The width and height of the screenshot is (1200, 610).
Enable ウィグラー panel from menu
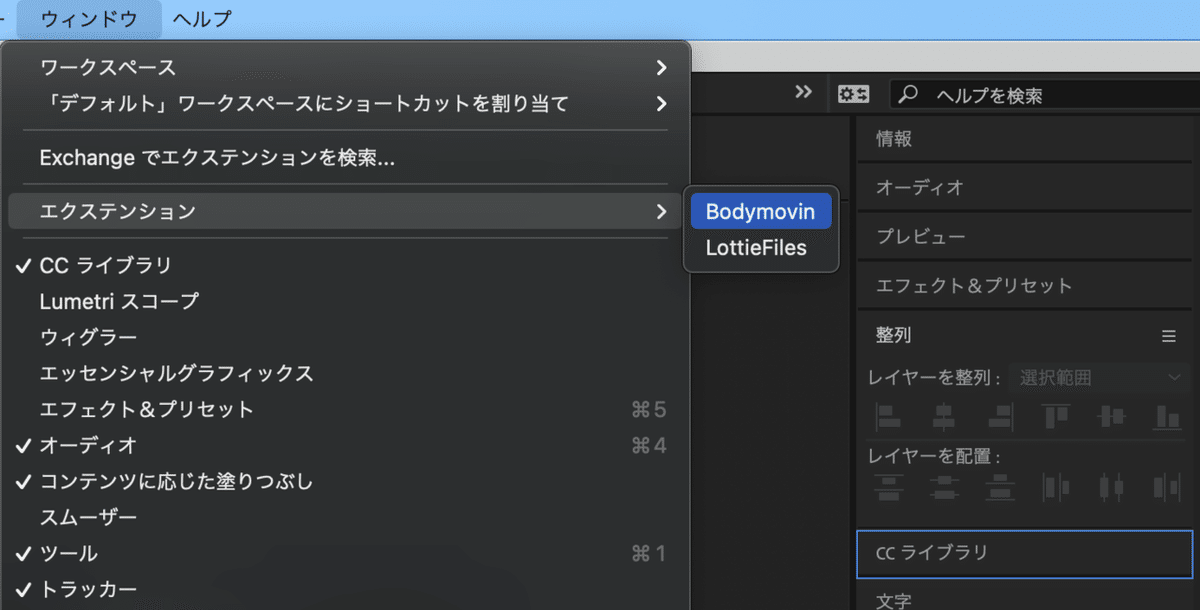pyautogui.click(x=346, y=337)
